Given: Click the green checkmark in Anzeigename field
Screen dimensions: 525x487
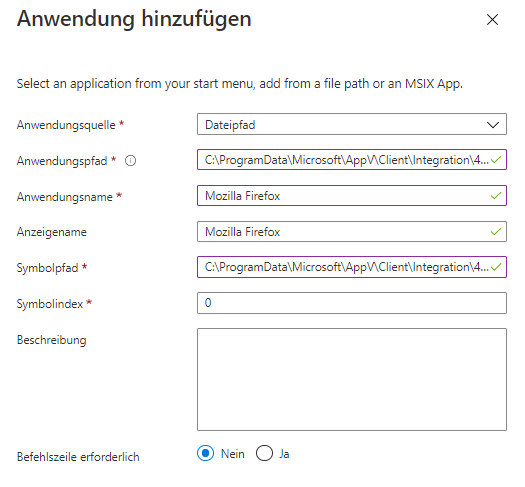Looking at the screenshot, I should (496, 232).
